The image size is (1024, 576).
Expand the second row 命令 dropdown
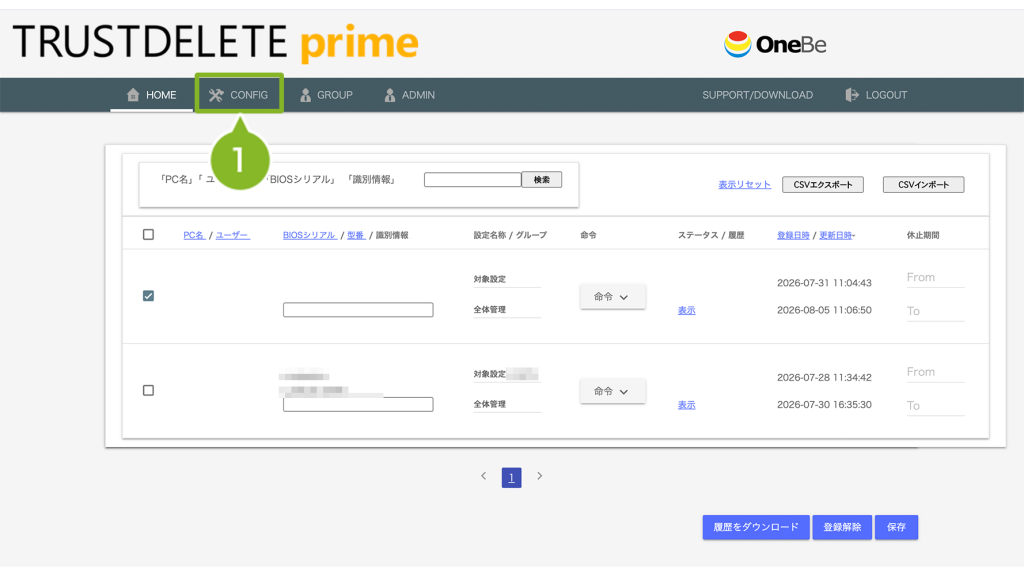click(x=613, y=391)
